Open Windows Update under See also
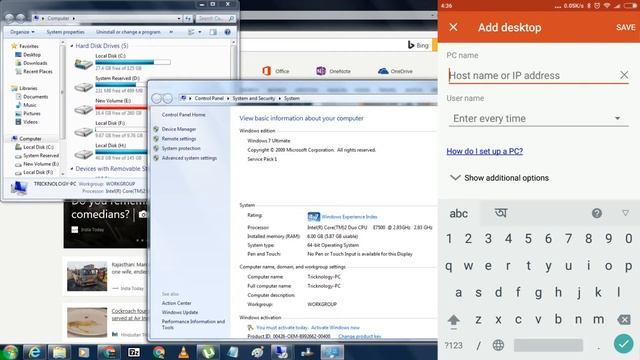 pyautogui.click(x=180, y=312)
